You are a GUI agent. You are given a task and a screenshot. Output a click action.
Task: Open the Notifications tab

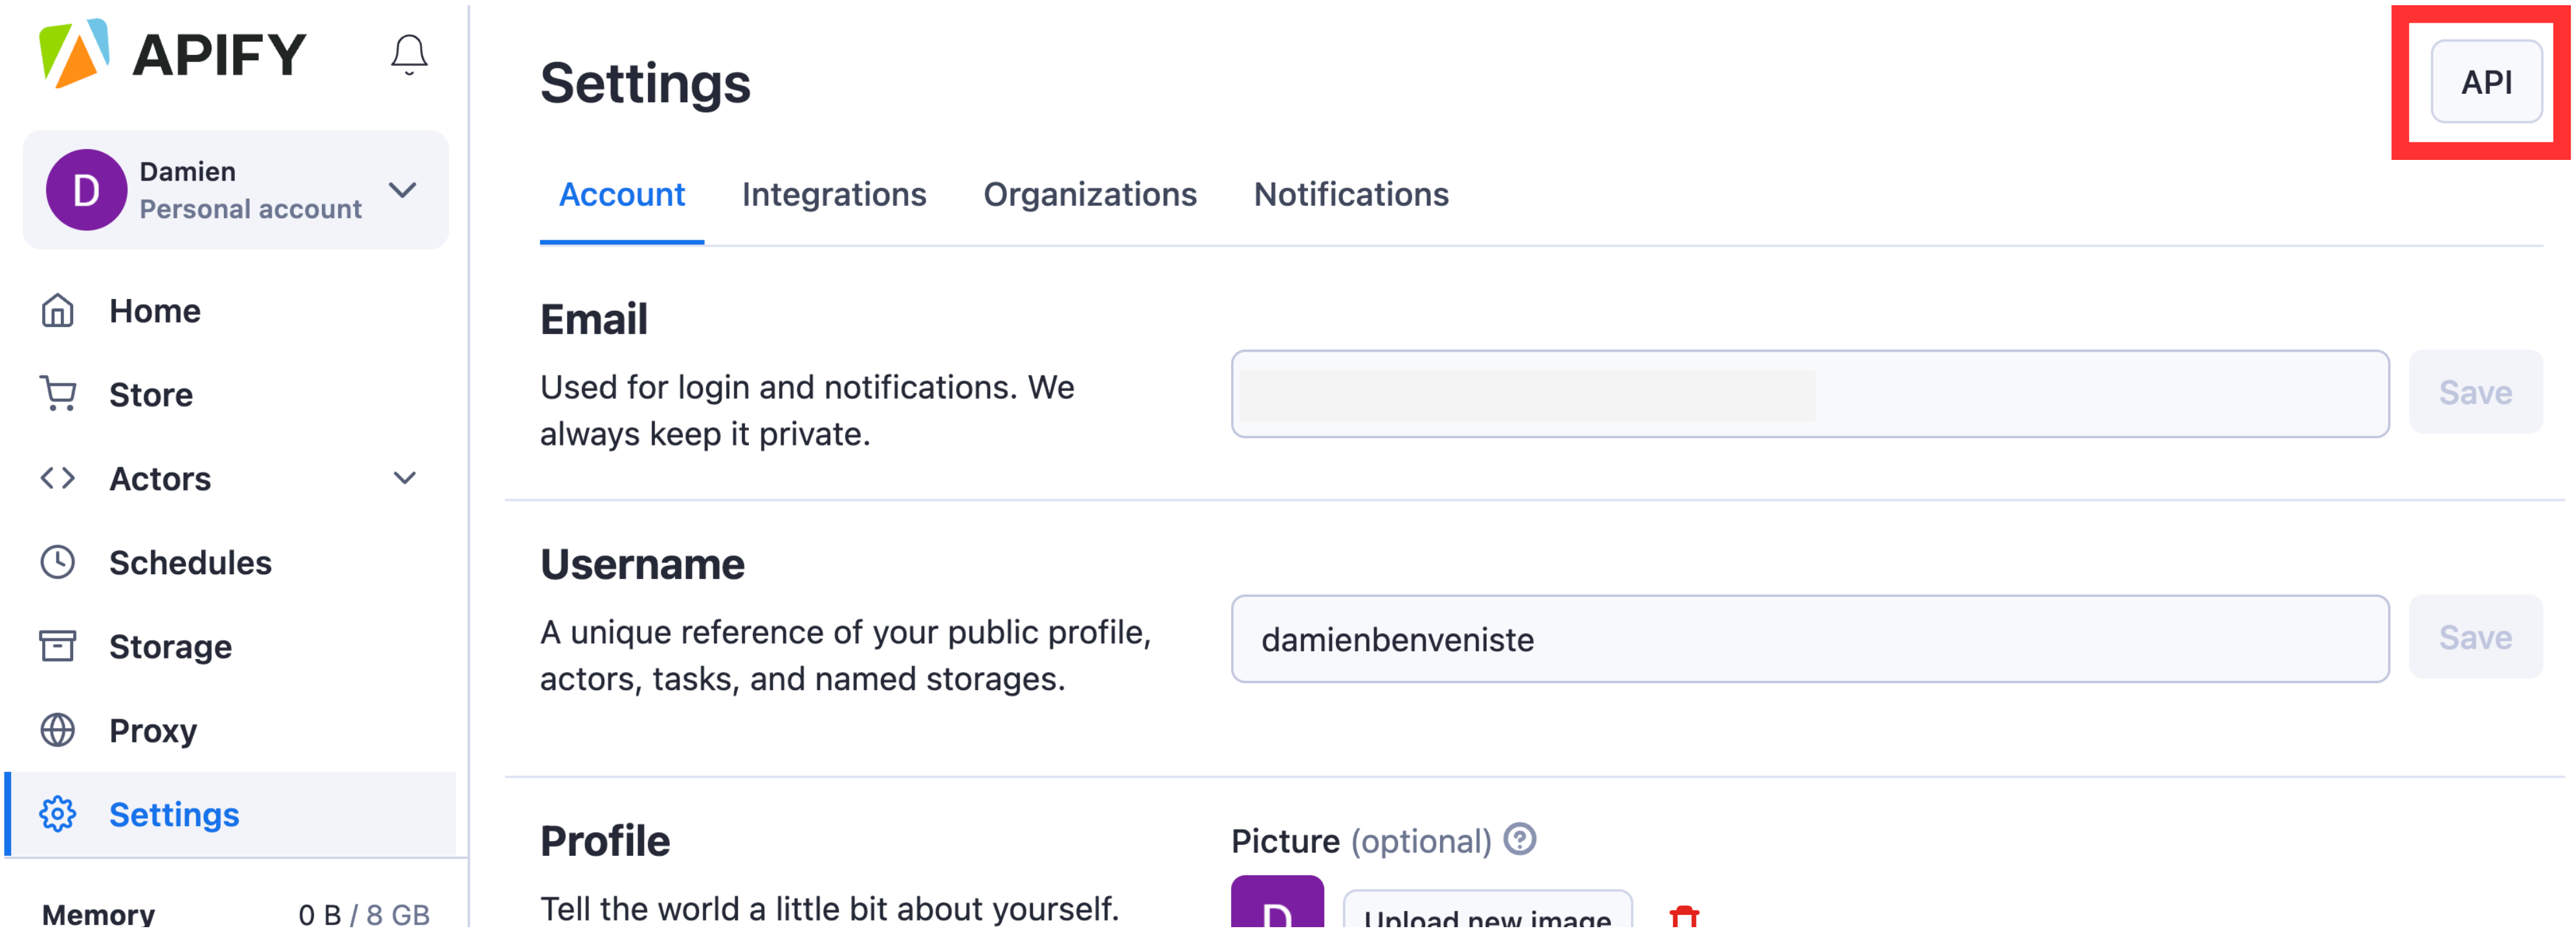tap(1350, 194)
